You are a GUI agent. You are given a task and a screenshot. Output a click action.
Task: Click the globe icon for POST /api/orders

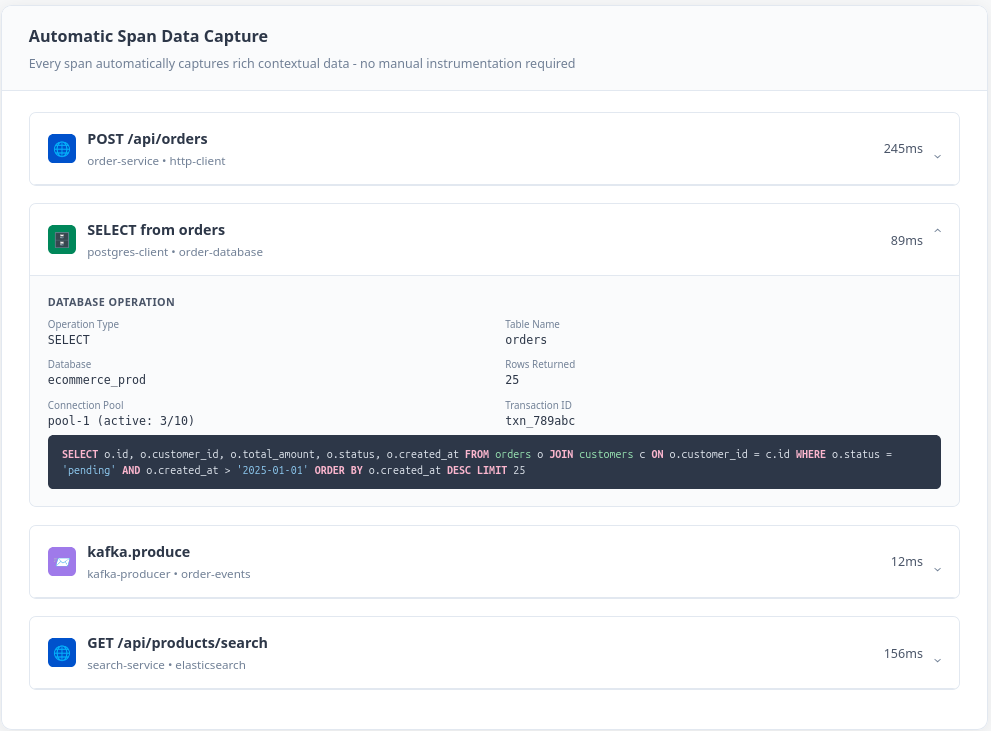(x=62, y=149)
